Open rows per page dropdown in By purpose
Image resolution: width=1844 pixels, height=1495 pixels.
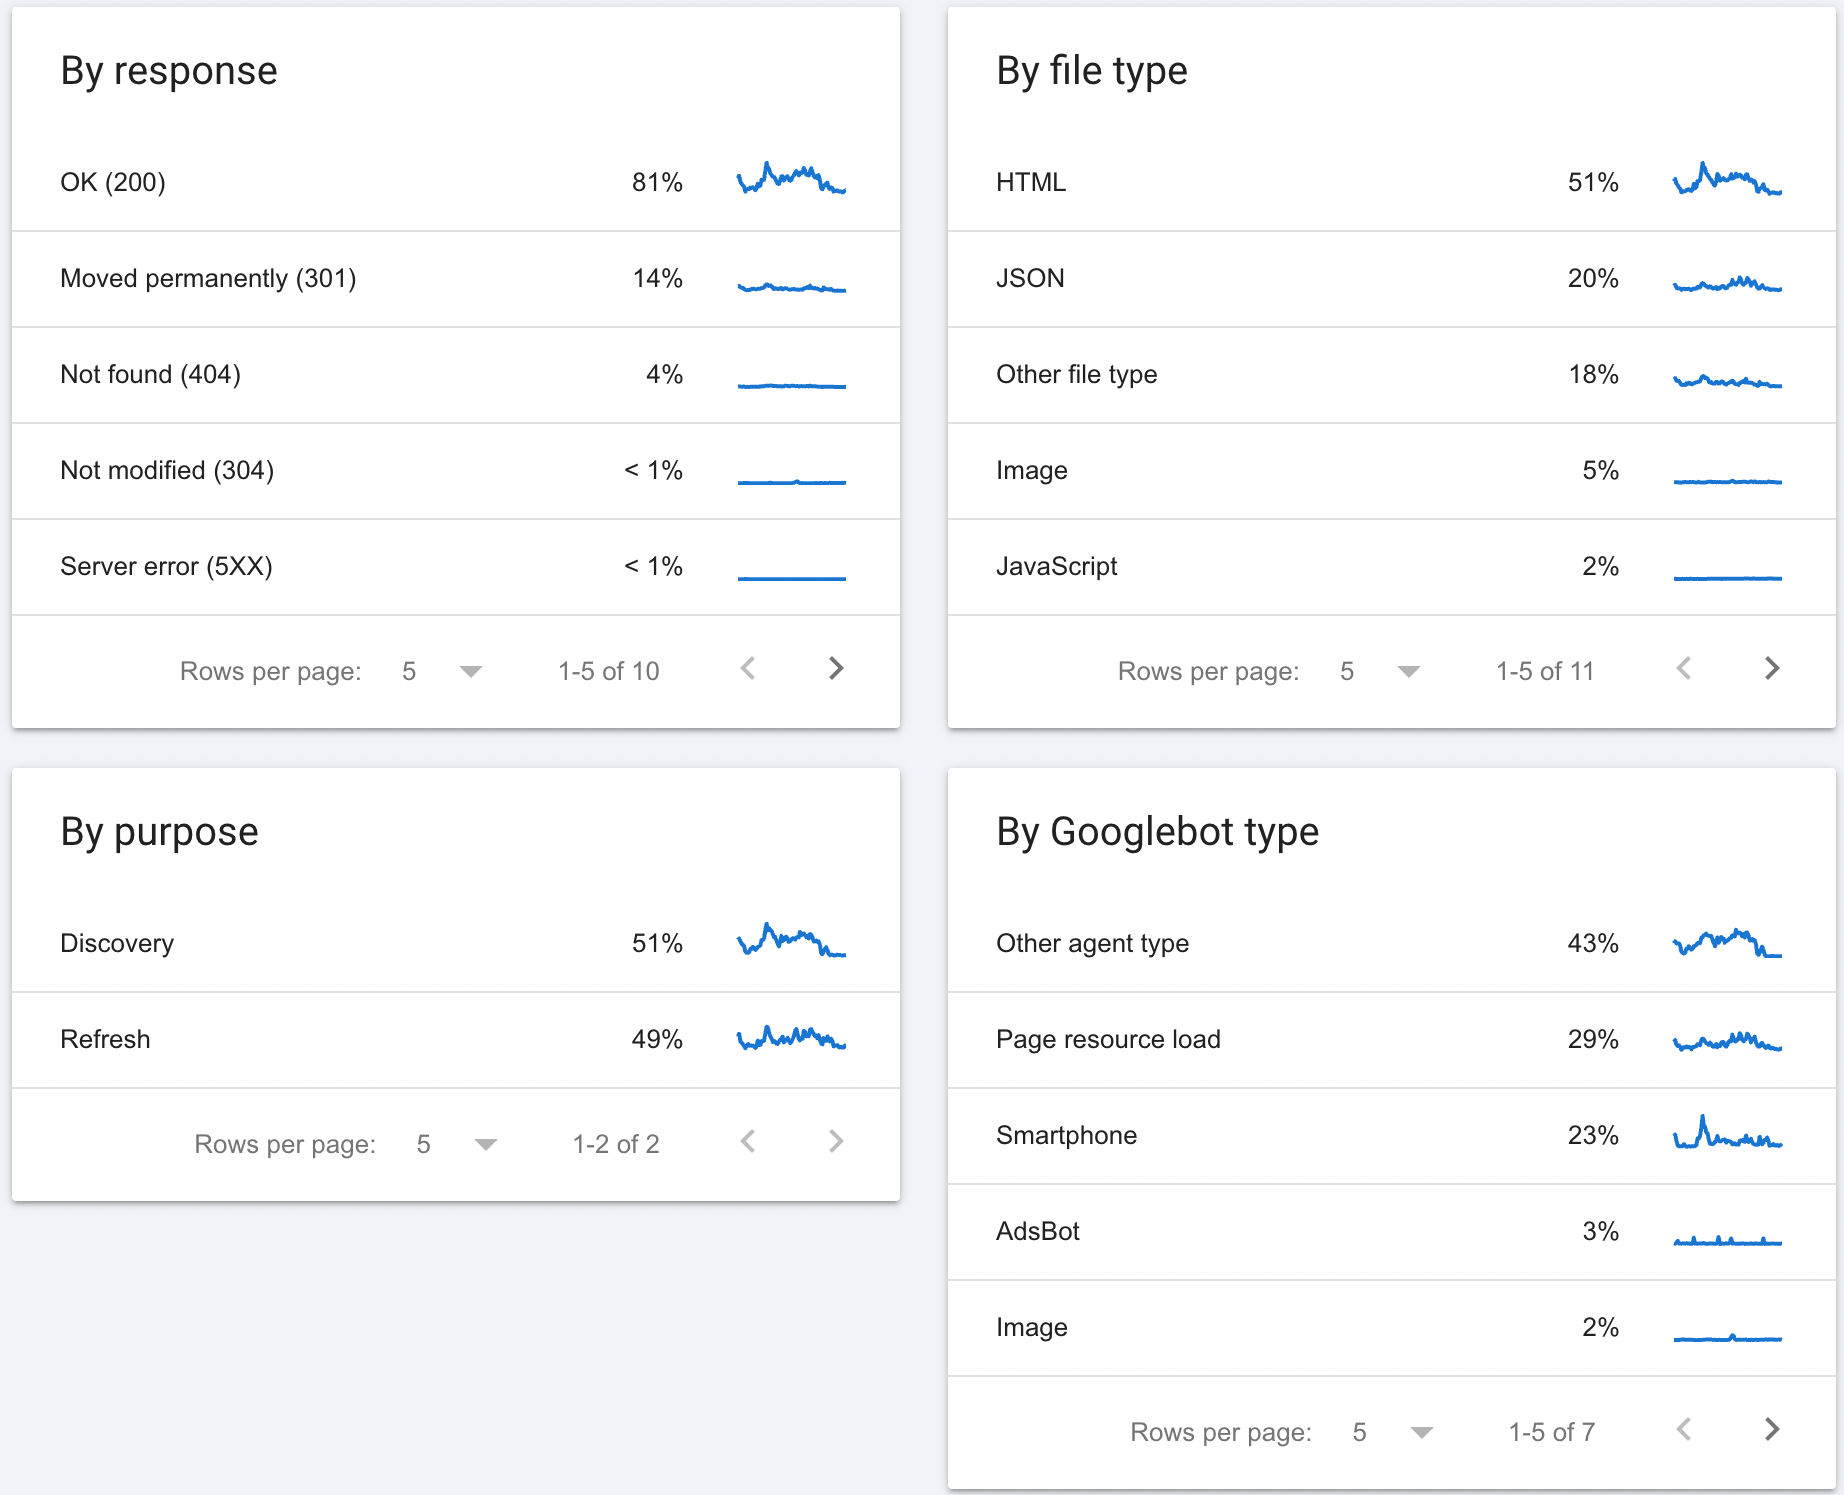(x=456, y=1144)
